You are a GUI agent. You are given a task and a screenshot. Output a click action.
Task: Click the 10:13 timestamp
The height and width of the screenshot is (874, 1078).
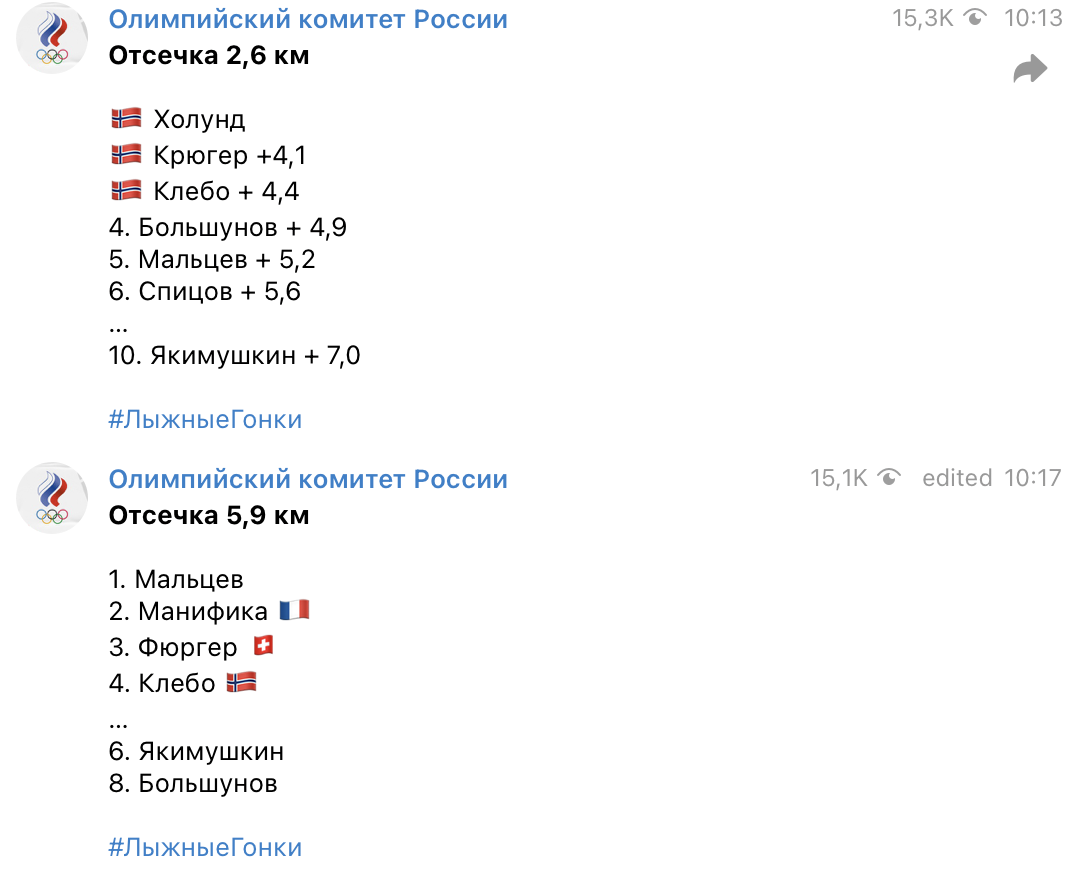click(1033, 18)
